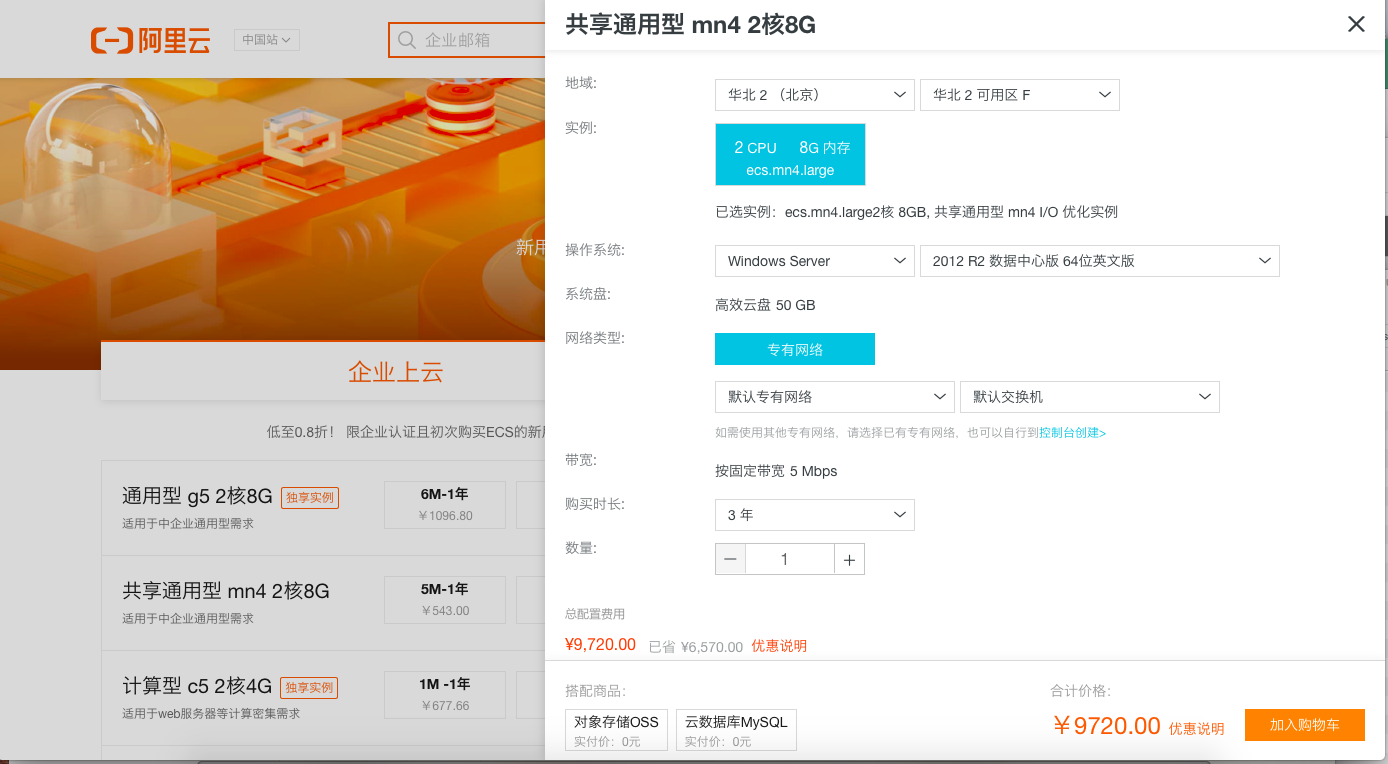Select the 2 CPU 8G ecs.mn4.large instance

[790, 155]
